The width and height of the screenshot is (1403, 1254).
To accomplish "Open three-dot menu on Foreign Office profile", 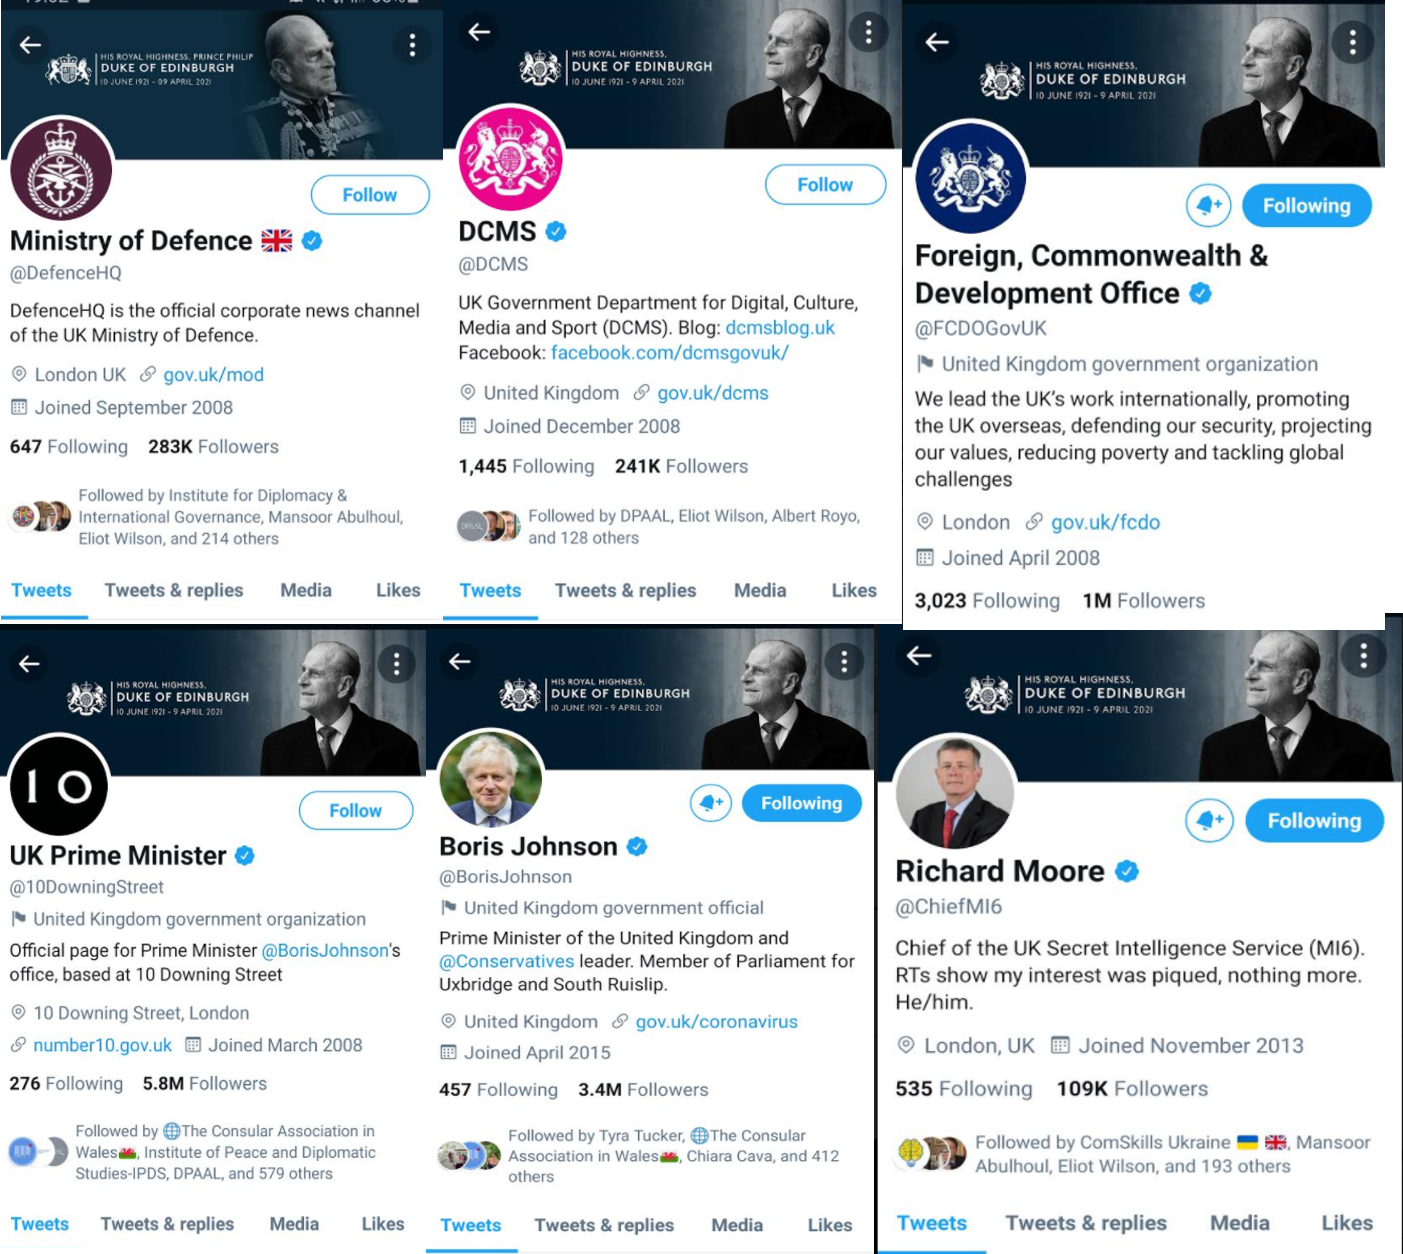I will click(x=1352, y=42).
